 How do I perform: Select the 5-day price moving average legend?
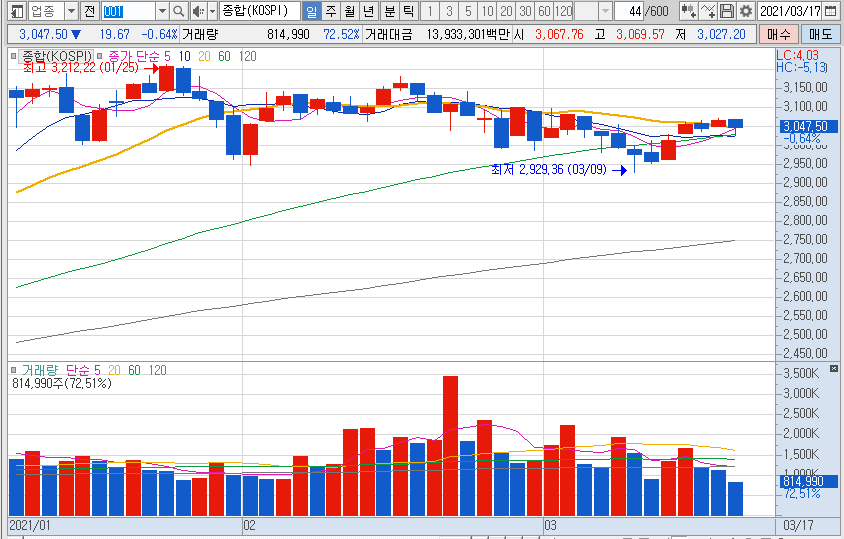click(x=167, y=56)
